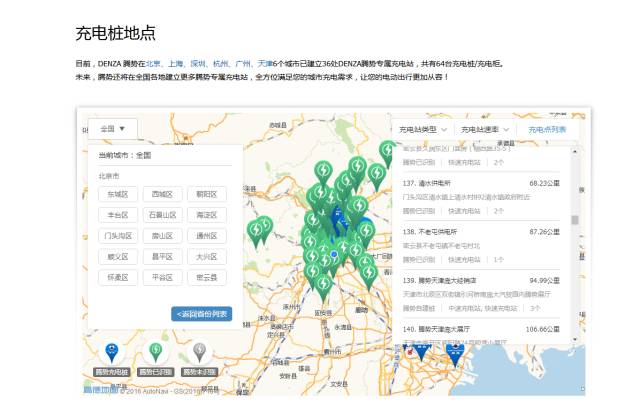The image size is (640, 415).
Task: Open the 深圳 city link
Action: coord(198,64)
